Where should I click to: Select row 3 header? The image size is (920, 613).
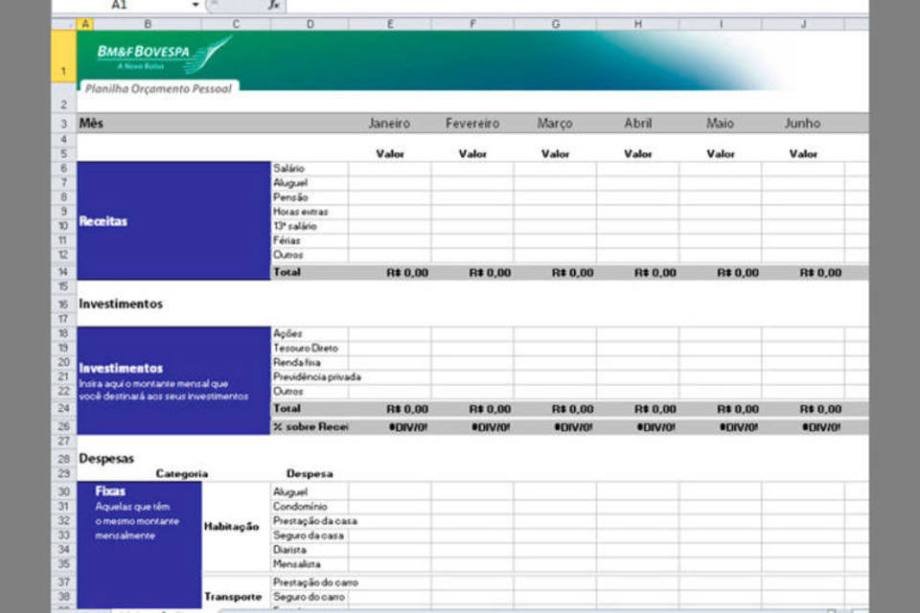tap(63, 124)
